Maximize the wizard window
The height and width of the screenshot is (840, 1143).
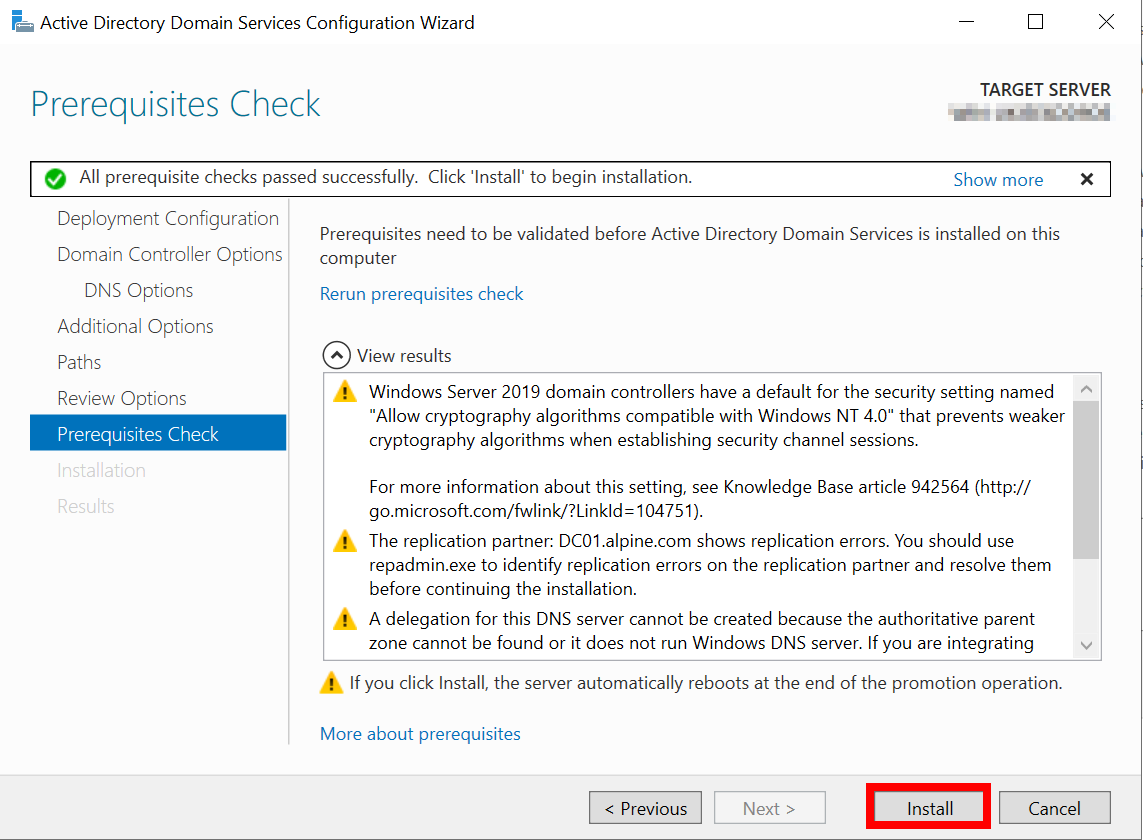(1035, 22)
